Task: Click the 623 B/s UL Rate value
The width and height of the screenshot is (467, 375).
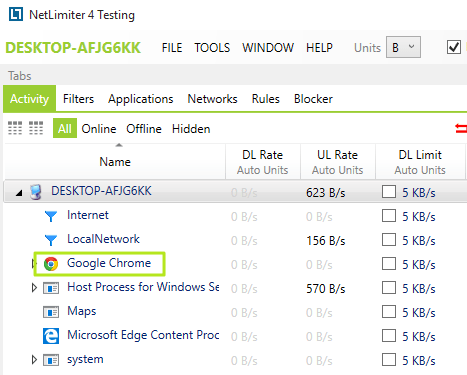Action: pos(326,193)
